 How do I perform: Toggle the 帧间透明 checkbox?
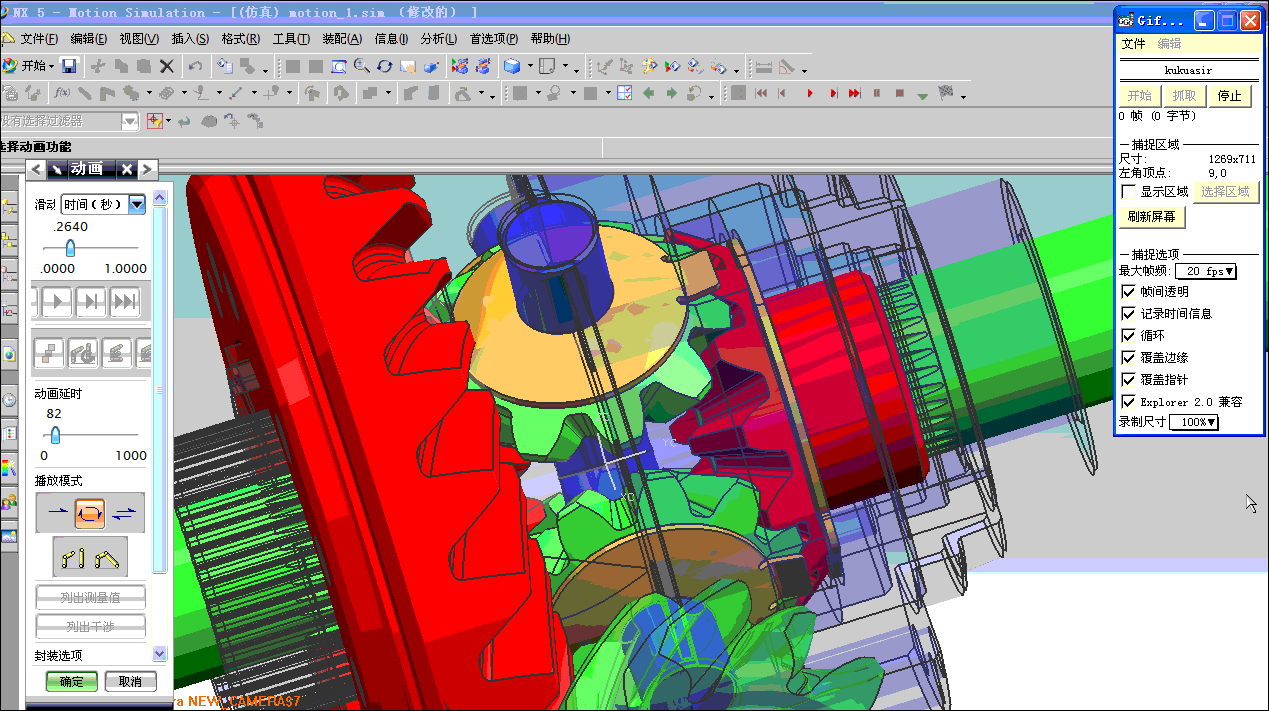(1129, 292)
